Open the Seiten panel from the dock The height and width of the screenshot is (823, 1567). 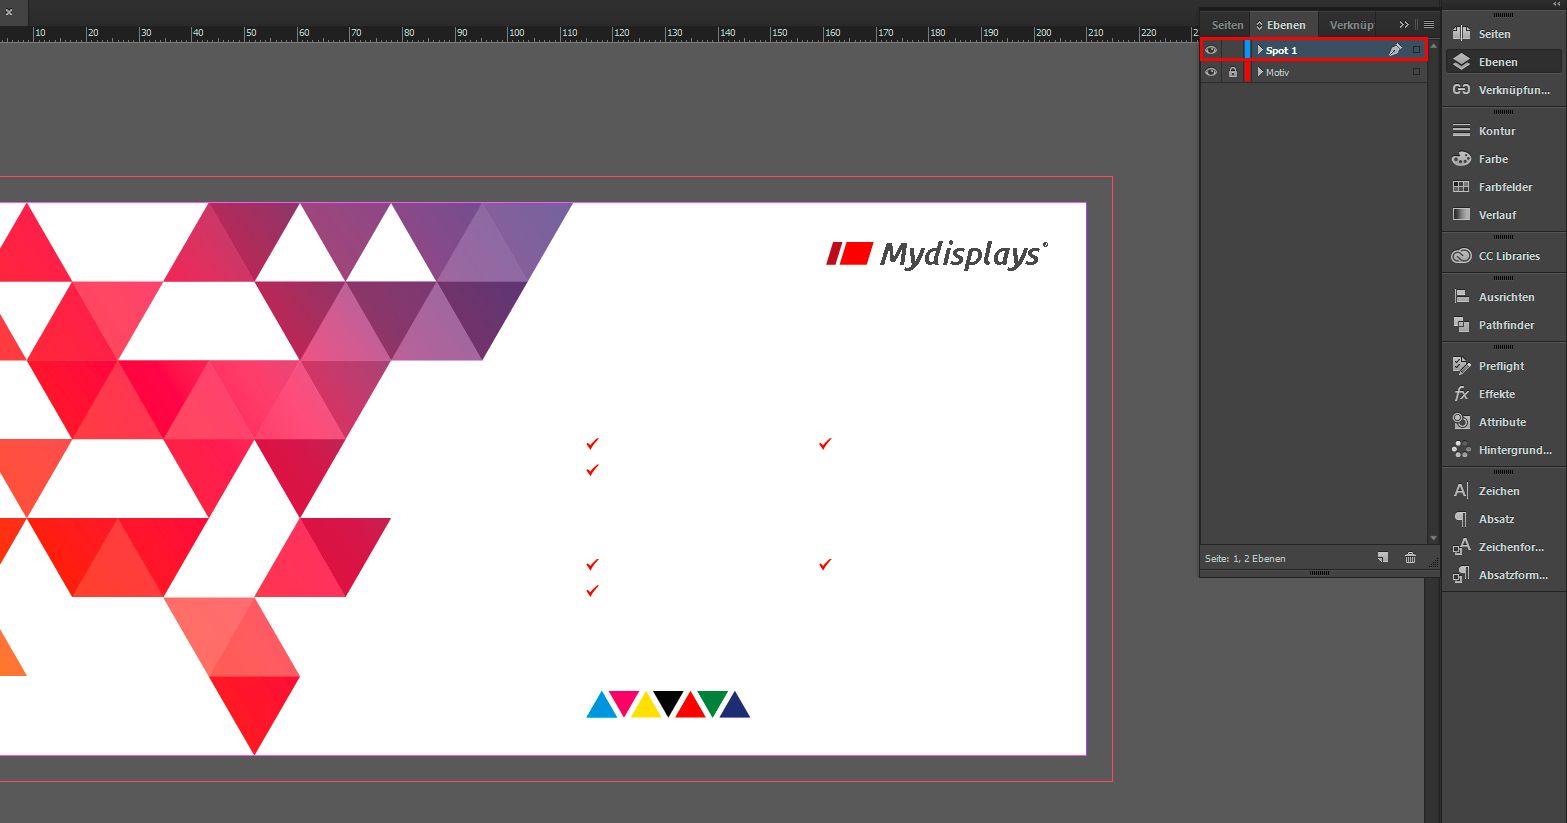point(1503,34)
